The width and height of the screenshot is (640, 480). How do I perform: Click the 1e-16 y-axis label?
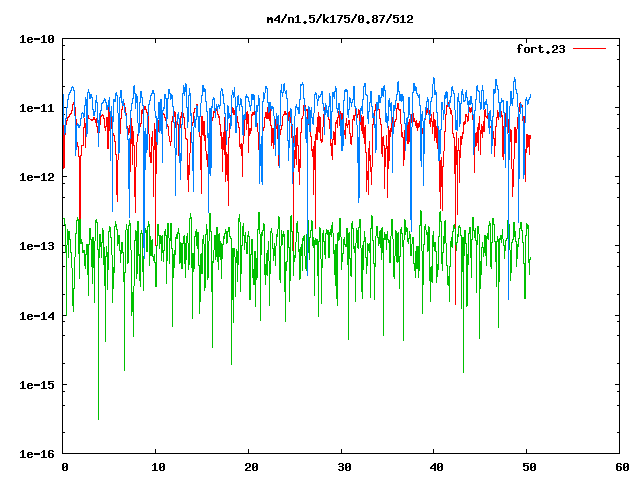[x=37, y=454]
